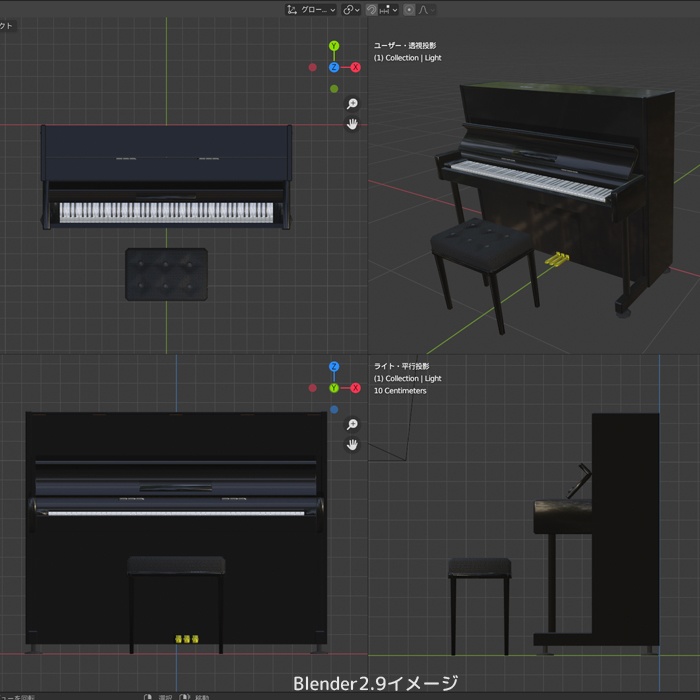The height and width of the screenshot is (700, 700).
Task: Click '(1) Collection | Light' in perspective view
Action: (x=408, y=58)
